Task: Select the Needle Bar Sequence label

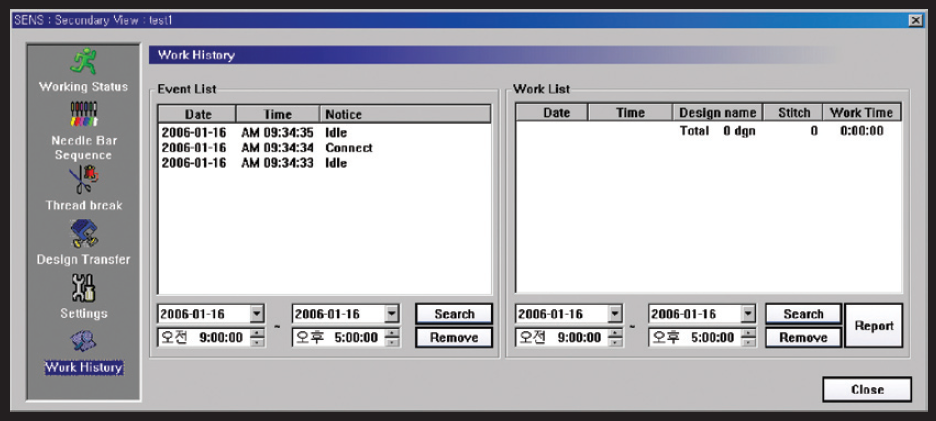Action: coord(84,148)
